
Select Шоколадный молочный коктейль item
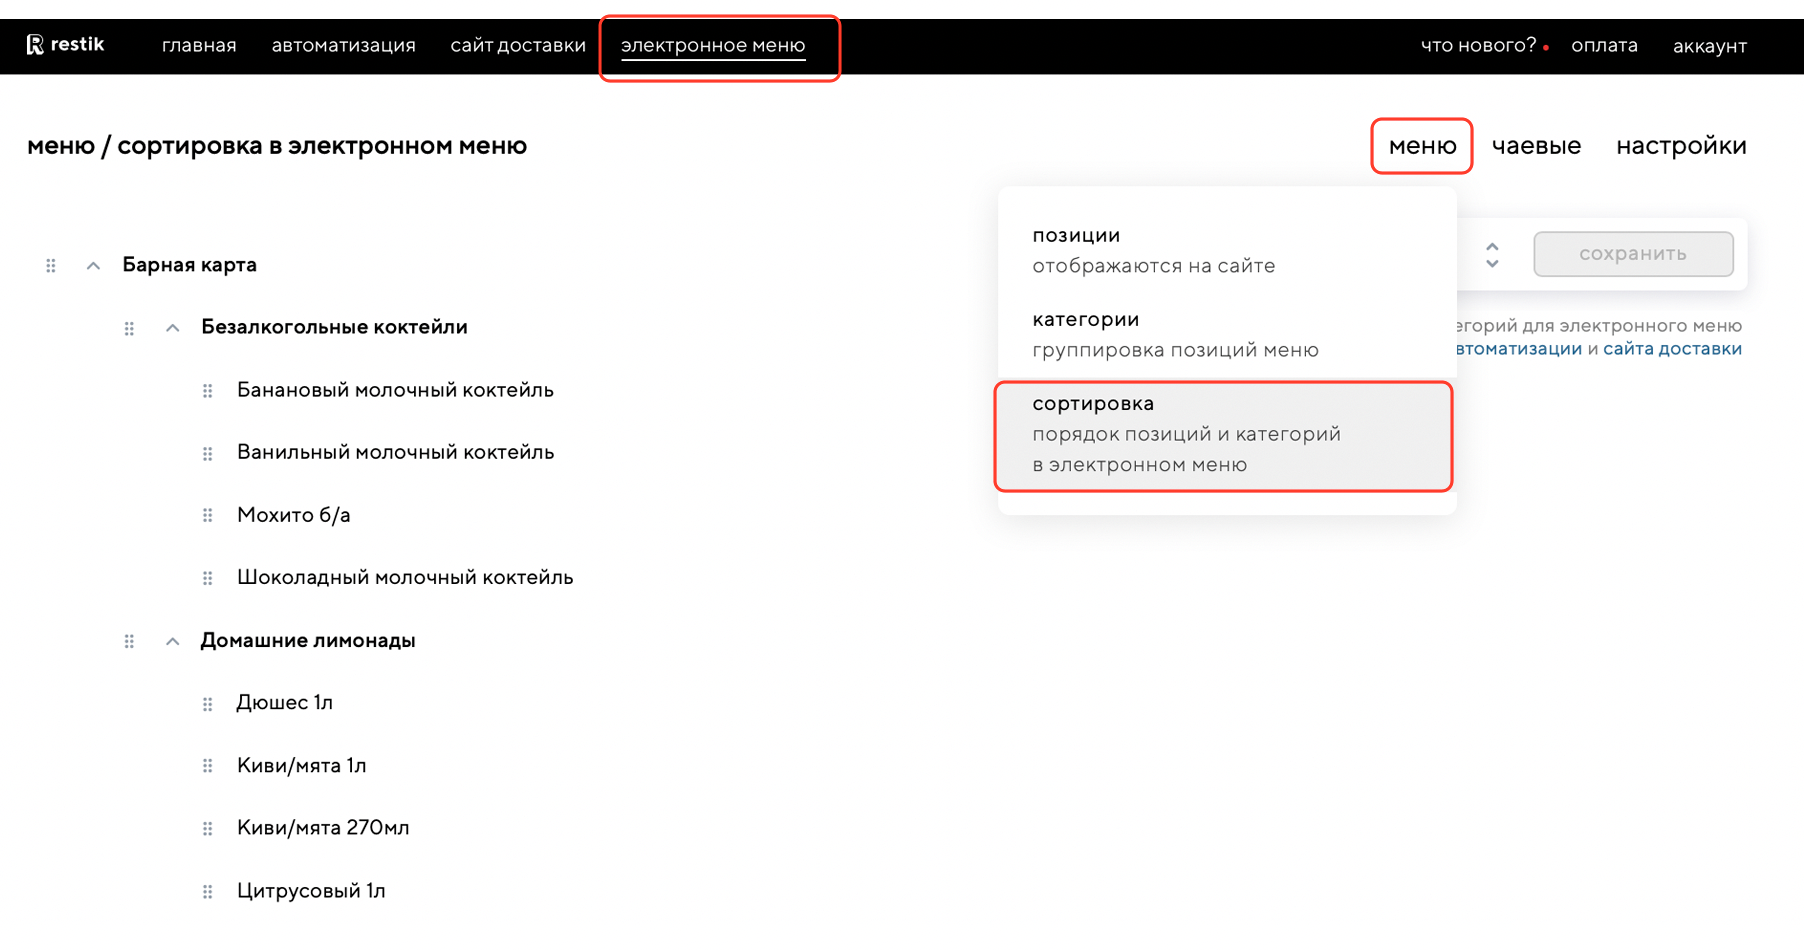[x=404, y=578]
